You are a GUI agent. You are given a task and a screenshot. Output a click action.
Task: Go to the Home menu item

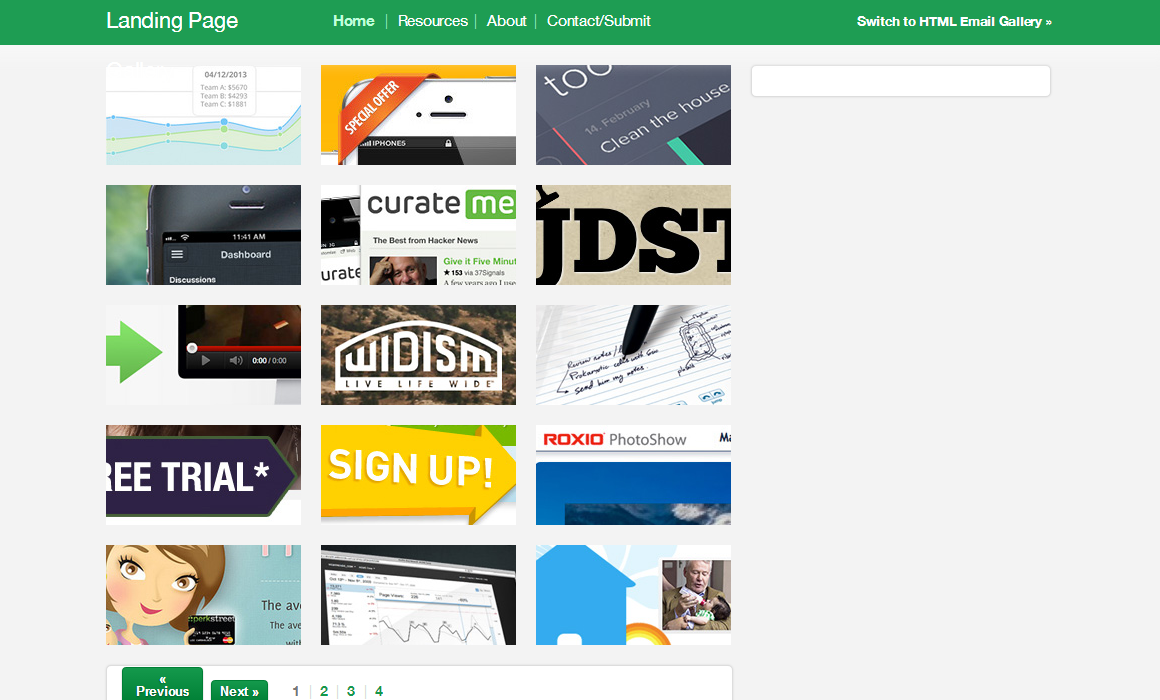point(354,21)
